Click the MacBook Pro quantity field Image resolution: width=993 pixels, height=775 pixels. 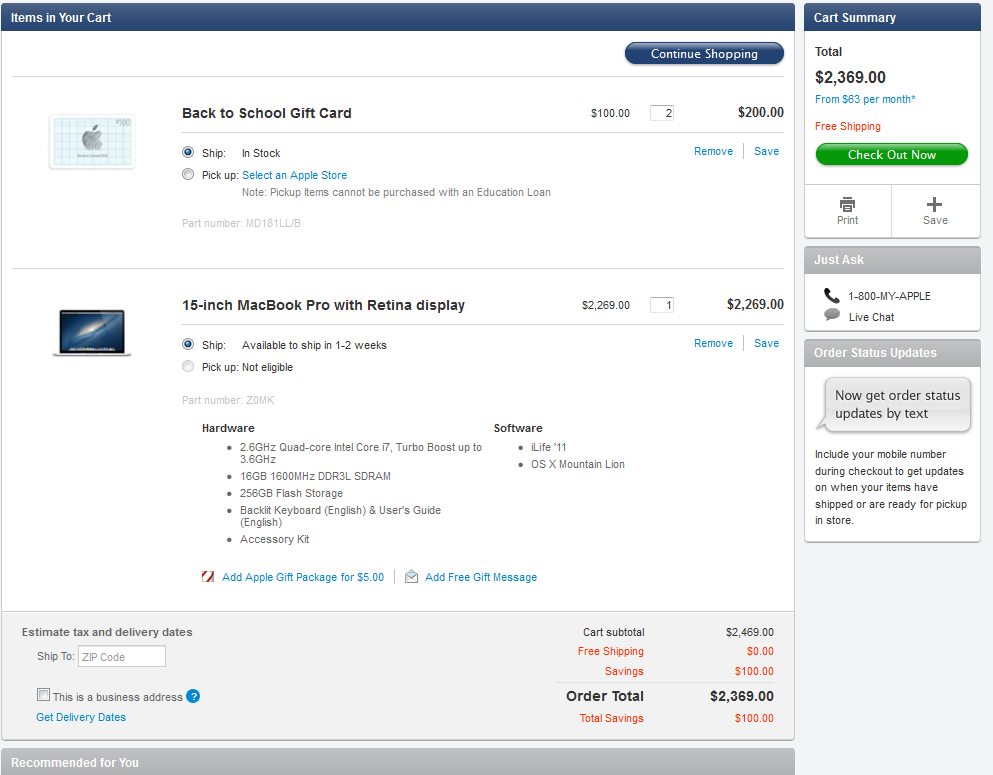pyautogui.click(x=662, y=305)
